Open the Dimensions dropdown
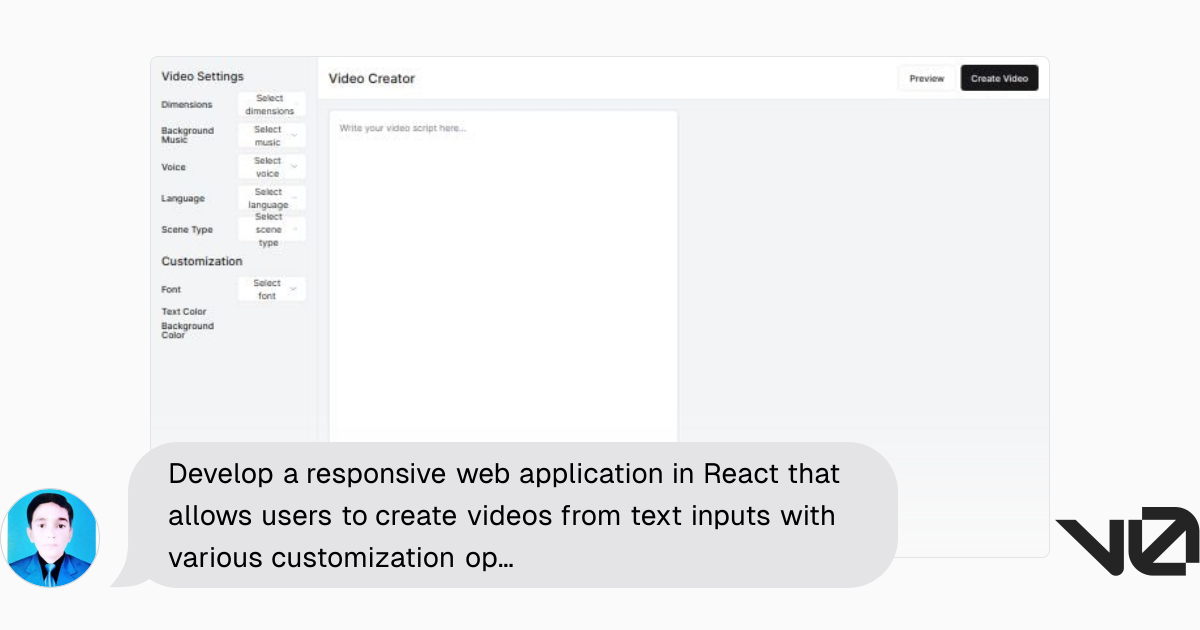Viewport: 1200px width, 630px height. [x=272, y=104]
